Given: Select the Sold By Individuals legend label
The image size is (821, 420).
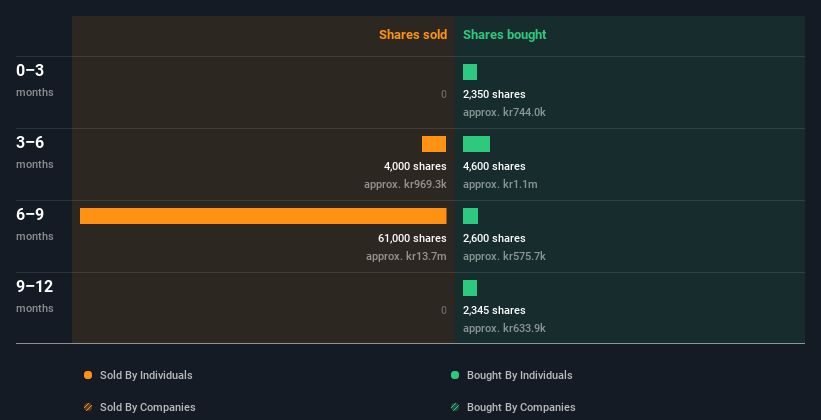Looking at the screenshot, I should click(x=146, y=375).
